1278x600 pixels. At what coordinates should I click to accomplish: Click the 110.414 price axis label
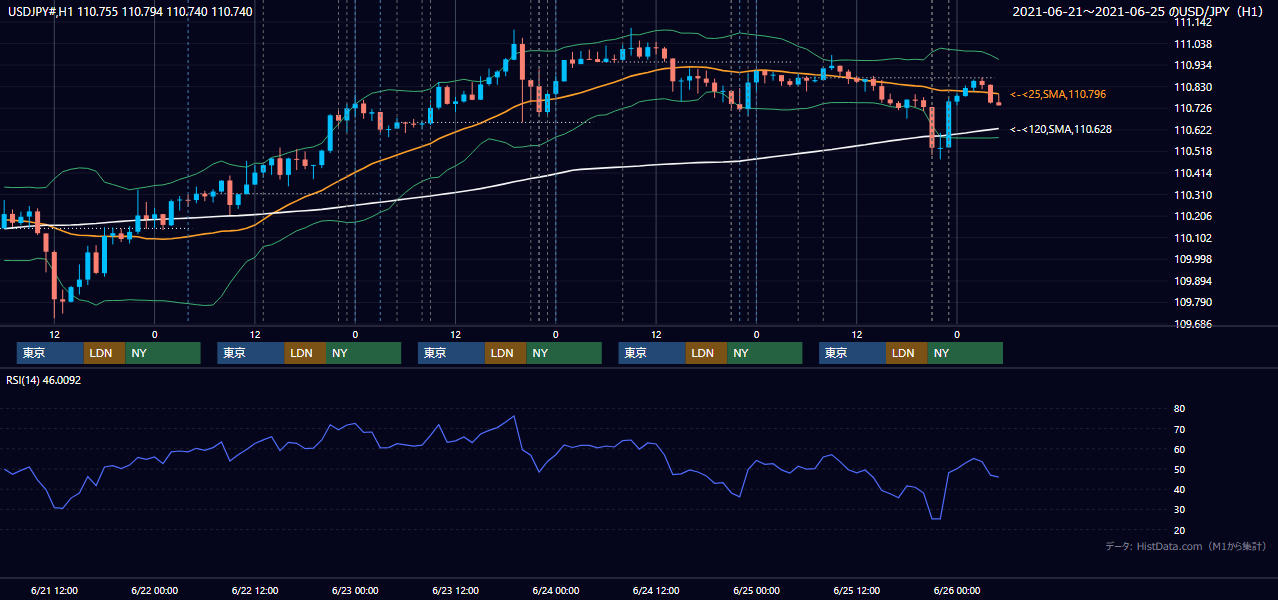point(1193,173)
